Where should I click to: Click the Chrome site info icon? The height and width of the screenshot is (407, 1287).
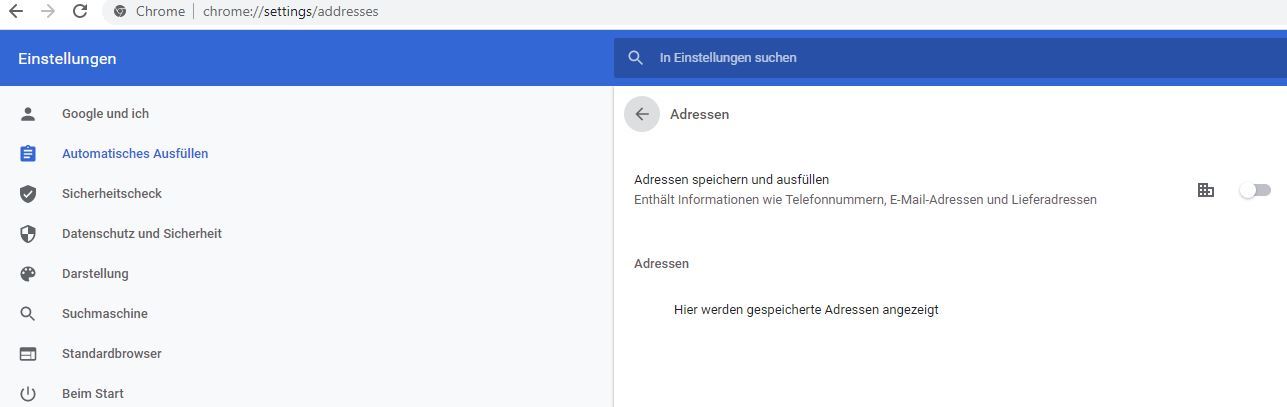pyautogui.click(x=120, y=11)
